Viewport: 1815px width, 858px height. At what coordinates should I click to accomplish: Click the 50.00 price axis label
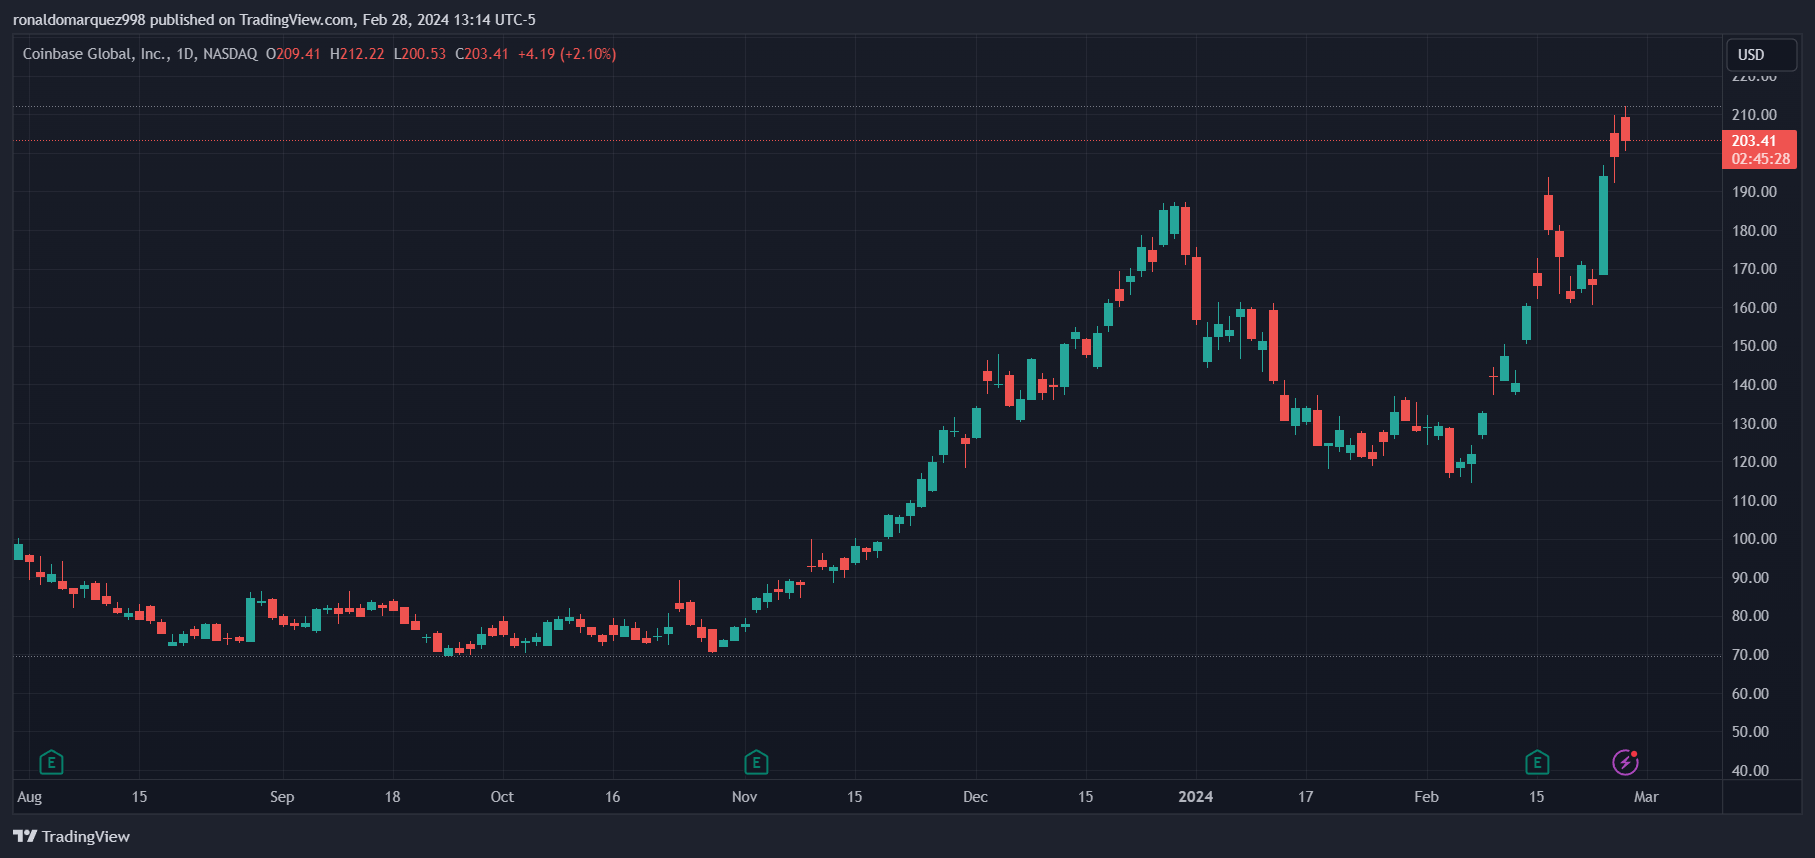(x=1750, y=732)
